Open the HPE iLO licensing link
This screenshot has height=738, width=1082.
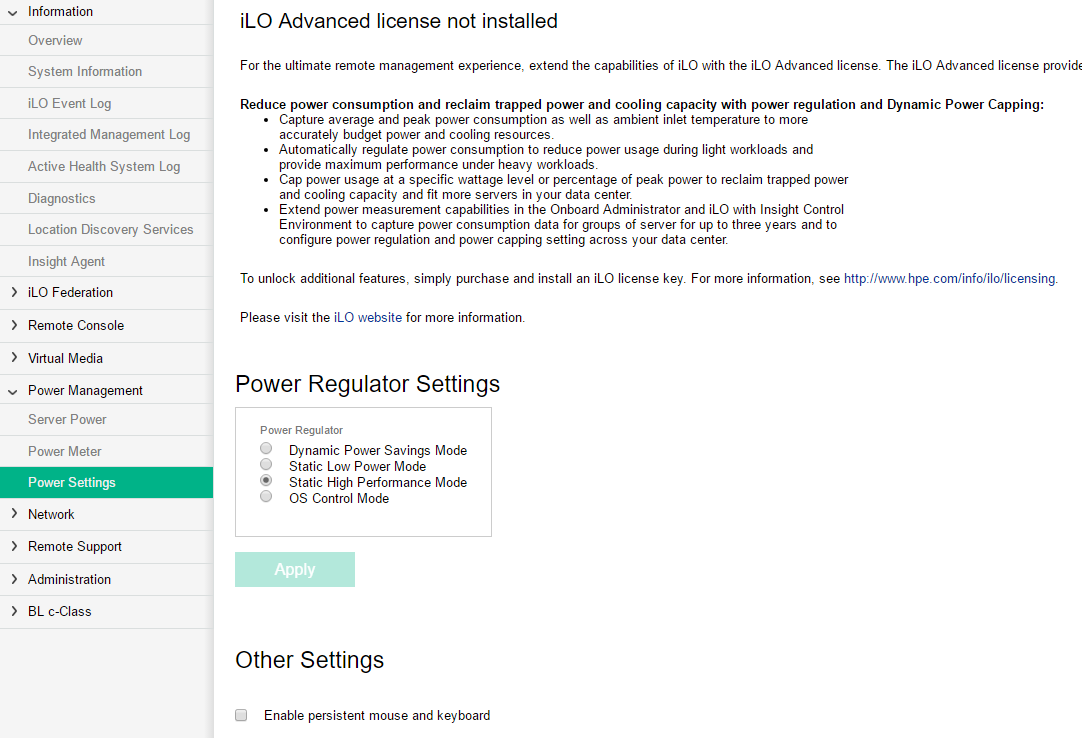pos(949,279)
